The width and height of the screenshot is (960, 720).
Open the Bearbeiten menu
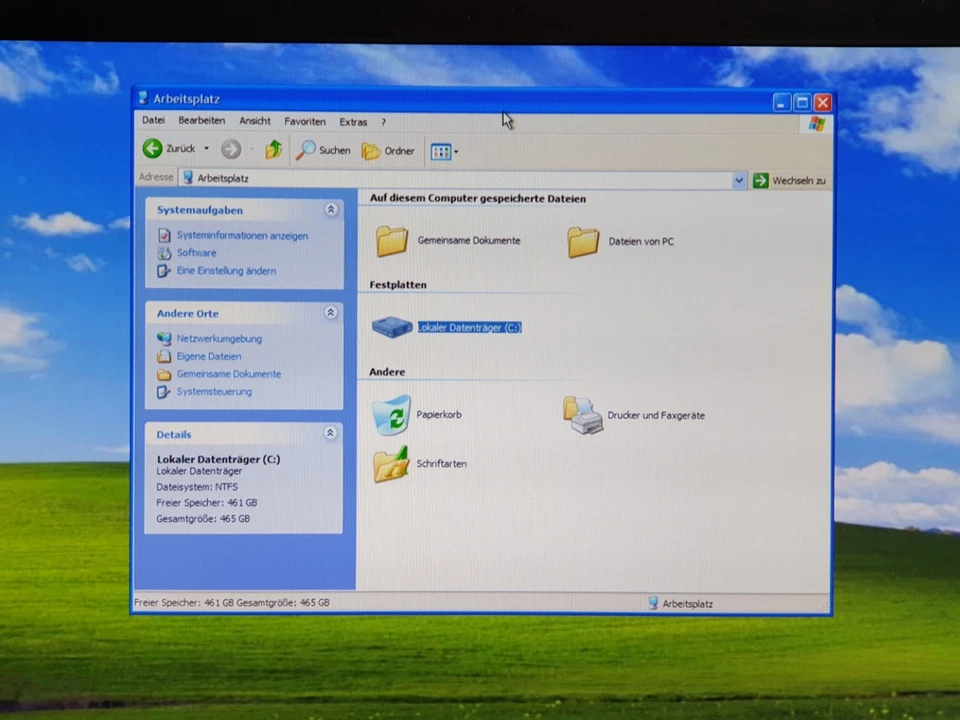tap(201, 121)
